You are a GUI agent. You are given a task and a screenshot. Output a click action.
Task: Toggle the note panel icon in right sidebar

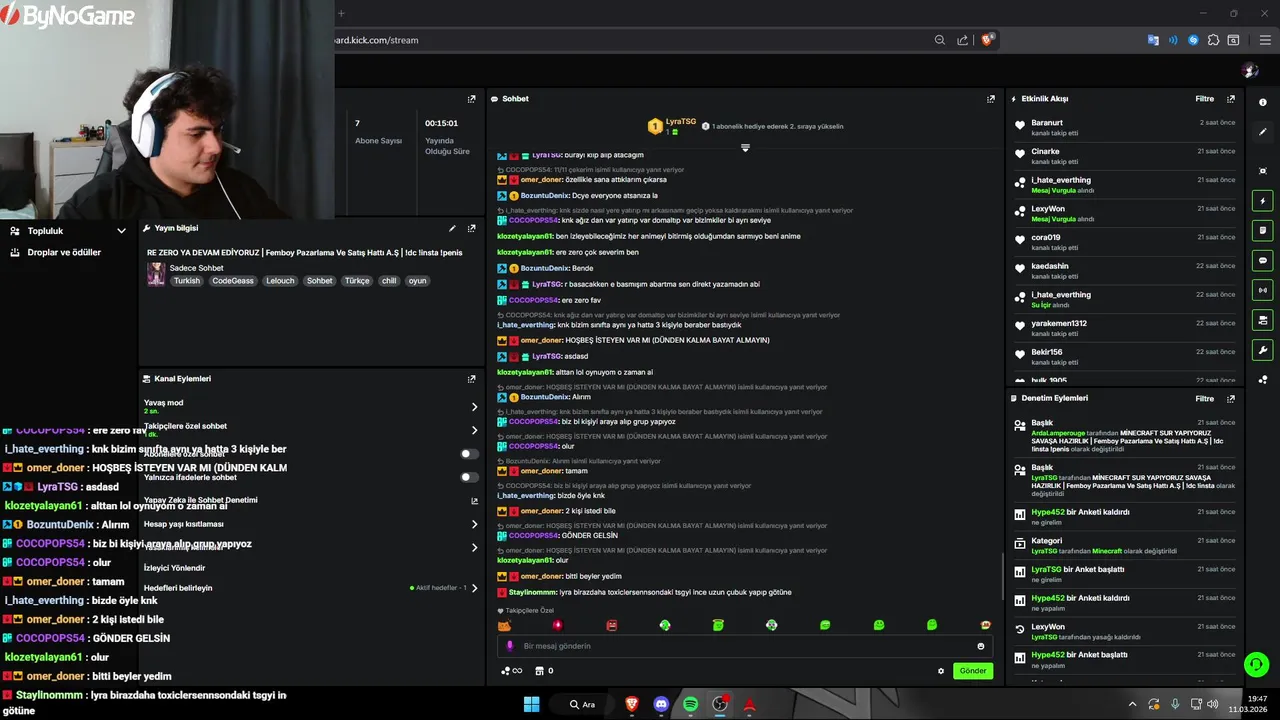[1263, 231]
